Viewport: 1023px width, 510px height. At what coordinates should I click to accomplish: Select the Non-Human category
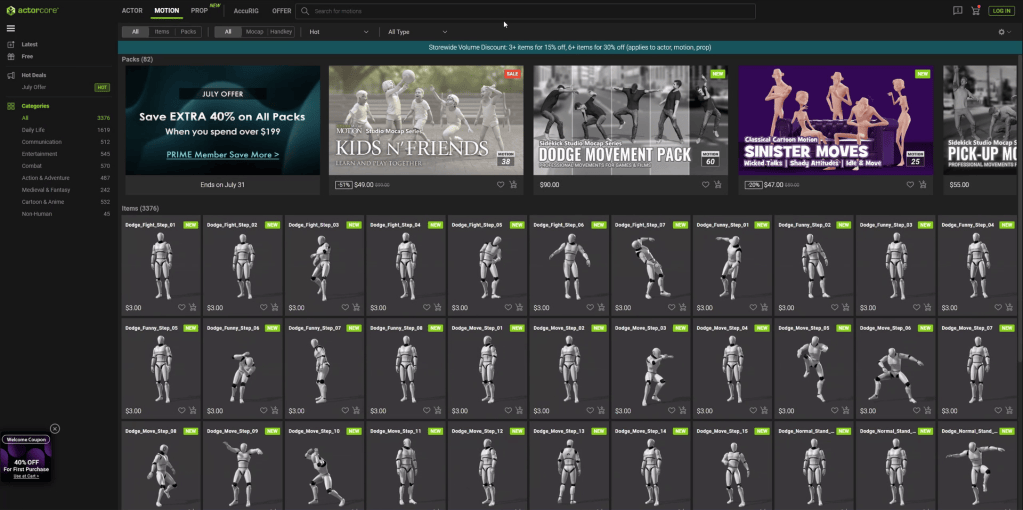pyautogui.click(x=35, y=214)
